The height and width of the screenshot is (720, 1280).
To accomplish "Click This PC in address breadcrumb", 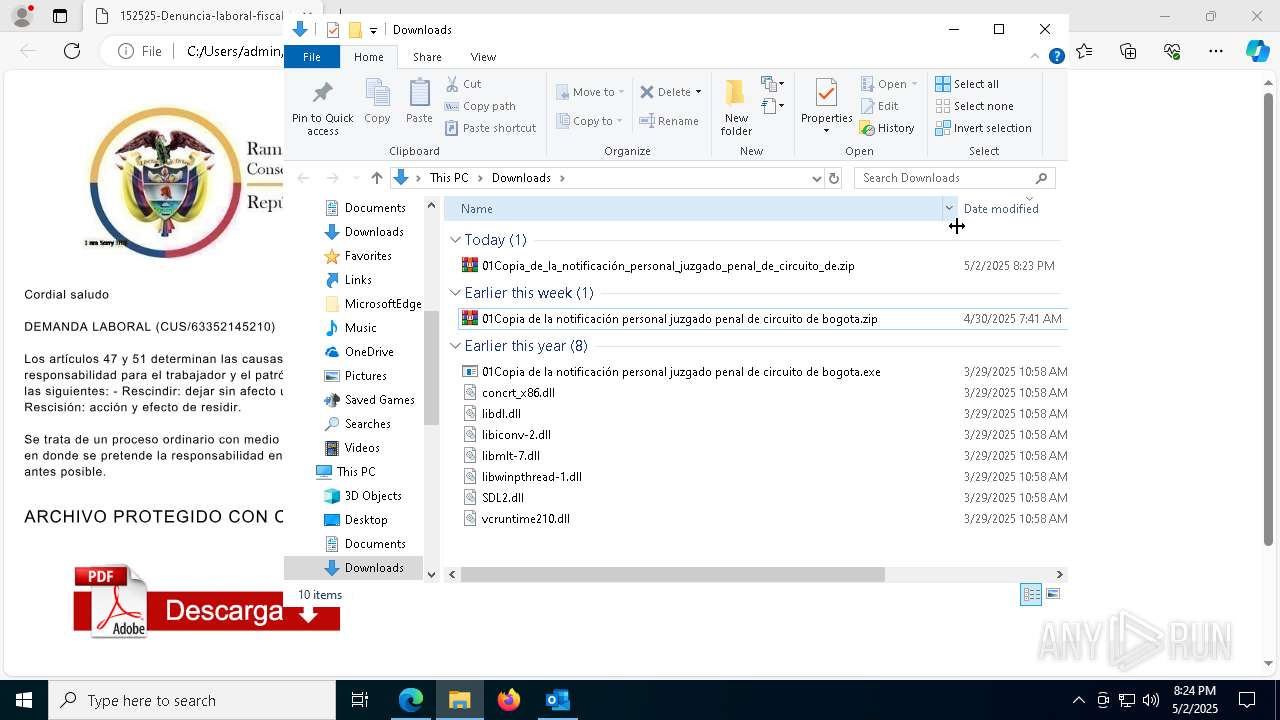I will [449, 178].
